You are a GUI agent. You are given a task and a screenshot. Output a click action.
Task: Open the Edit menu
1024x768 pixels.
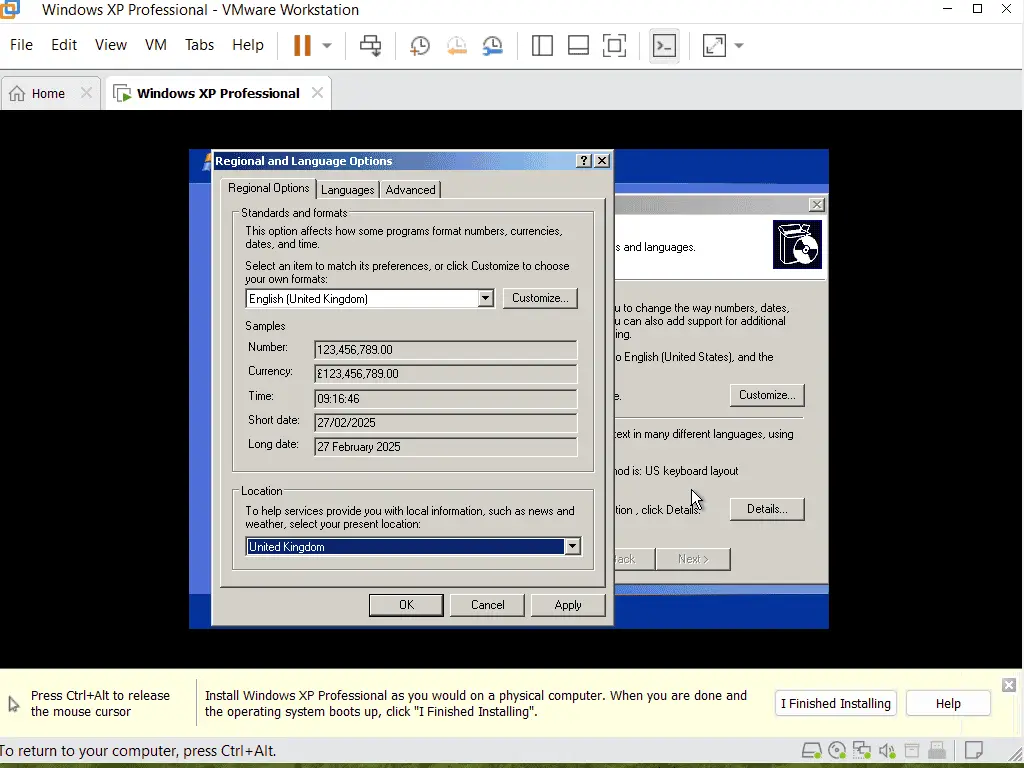pyautogui.click(x=64, y=45)
